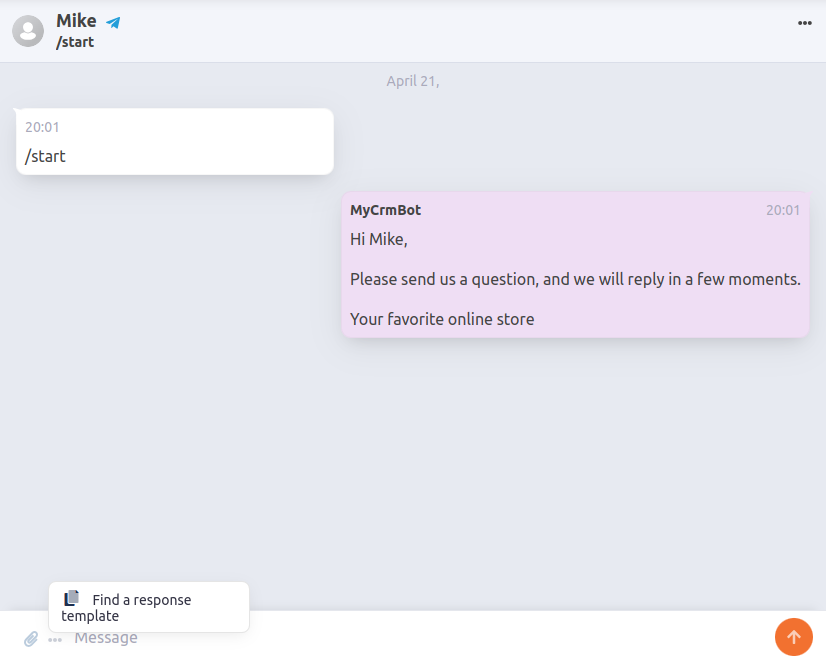Screen dimensions: 826x664
Task: Click the 20:01 timestamp on incoming message
Action: (x=42, y=127)
